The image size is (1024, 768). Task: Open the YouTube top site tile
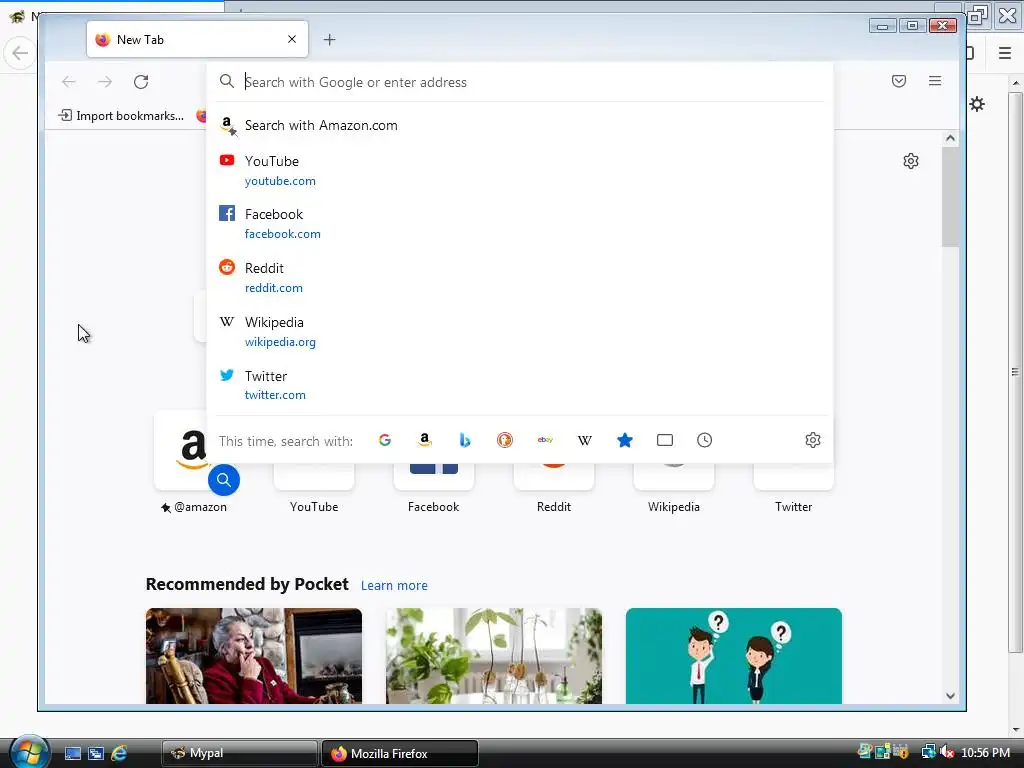tap(314, 487)
